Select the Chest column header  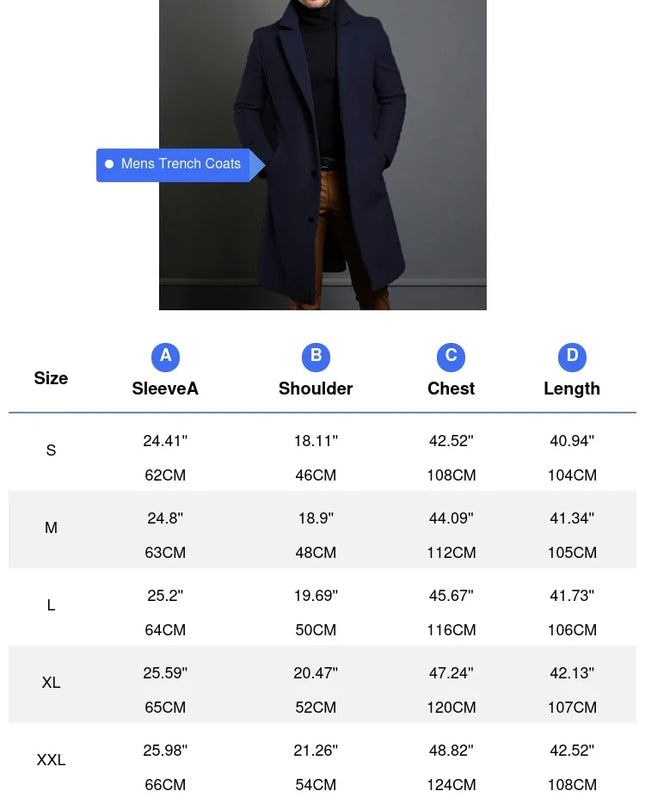pyautogui.click(x=451, y=389)
